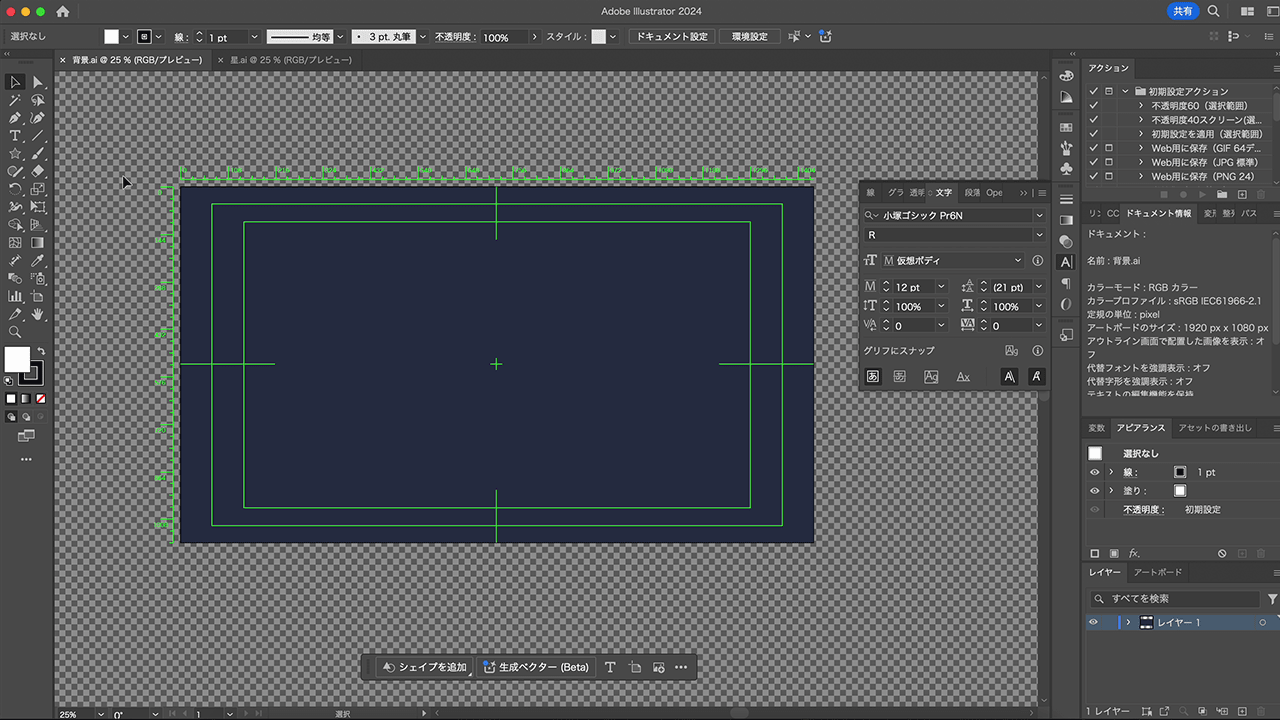Toggle checkmark for 初期設定アクション set
The height and width of the screenshot is (720, 1280).
point(1093,91)
